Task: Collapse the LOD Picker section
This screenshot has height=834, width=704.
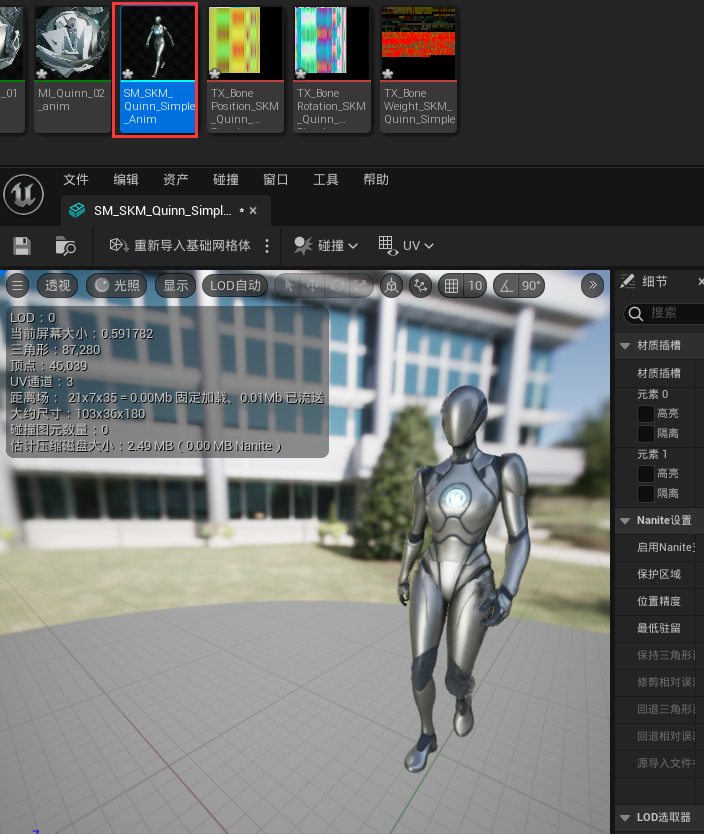Action: 625,818
